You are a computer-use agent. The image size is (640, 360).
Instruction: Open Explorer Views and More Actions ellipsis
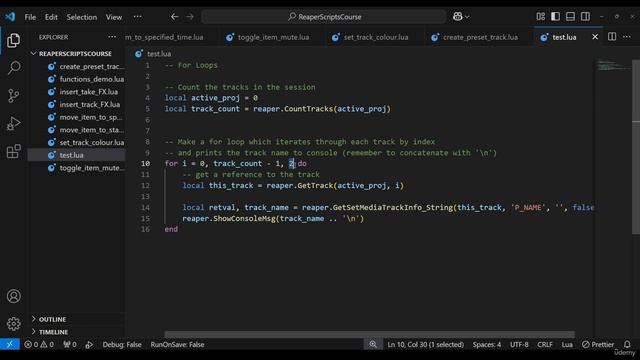tap(112, 37)
